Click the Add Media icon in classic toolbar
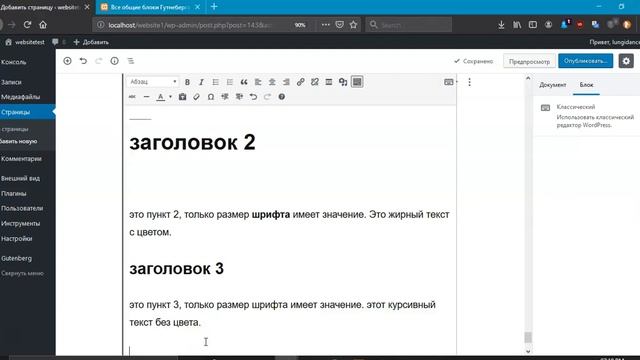This screenshot has width=640, height=360. (x=343, y=82)
